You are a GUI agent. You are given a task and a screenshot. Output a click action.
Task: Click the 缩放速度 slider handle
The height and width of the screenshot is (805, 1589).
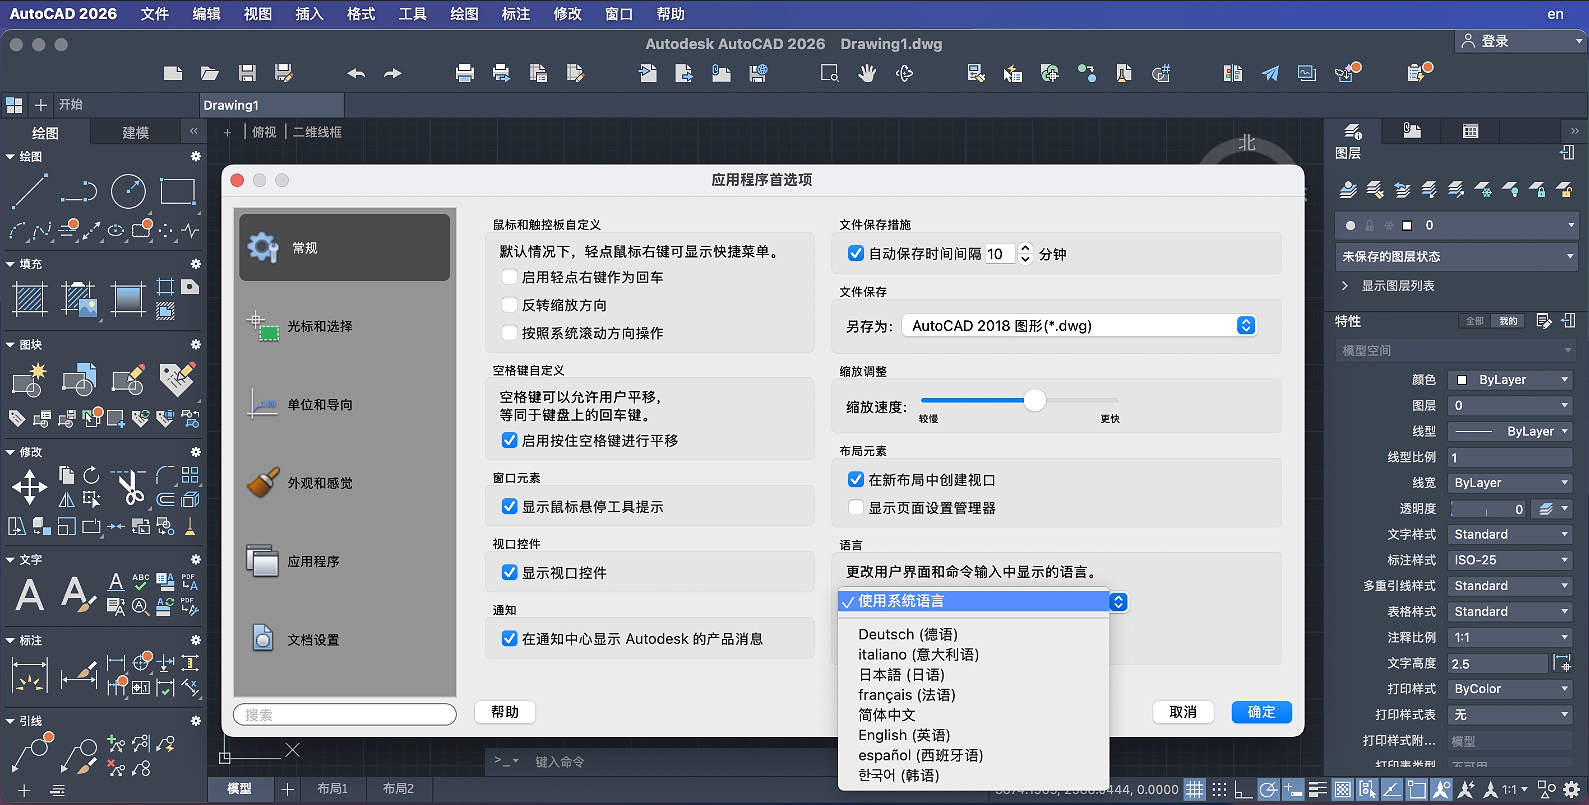click(x=1035, y=401)
